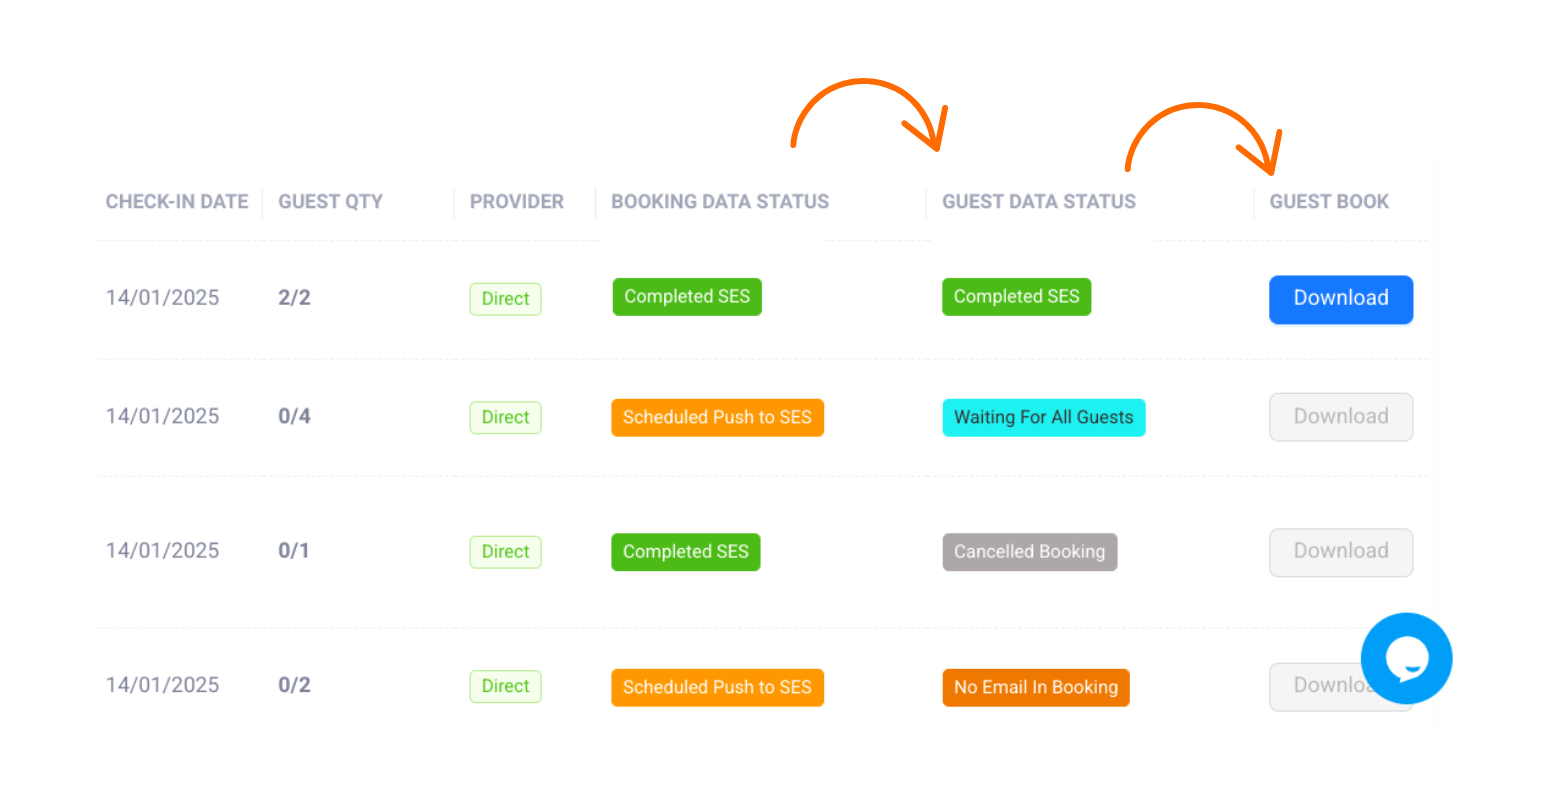Click the Direct badge in the last row

click(x=505, y=686)
